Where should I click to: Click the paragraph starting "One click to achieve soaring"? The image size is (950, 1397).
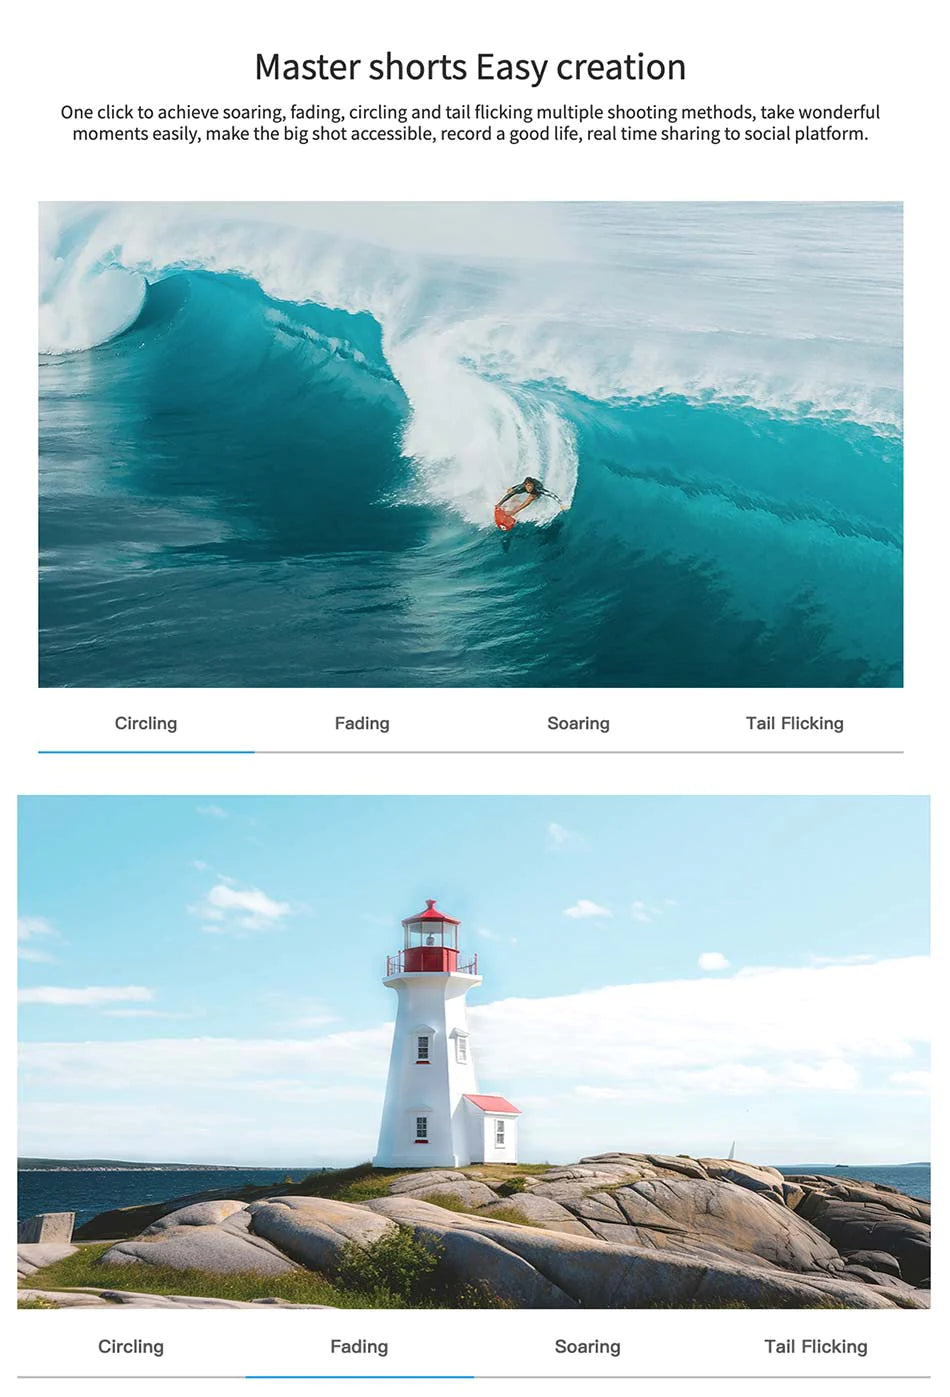470,123
